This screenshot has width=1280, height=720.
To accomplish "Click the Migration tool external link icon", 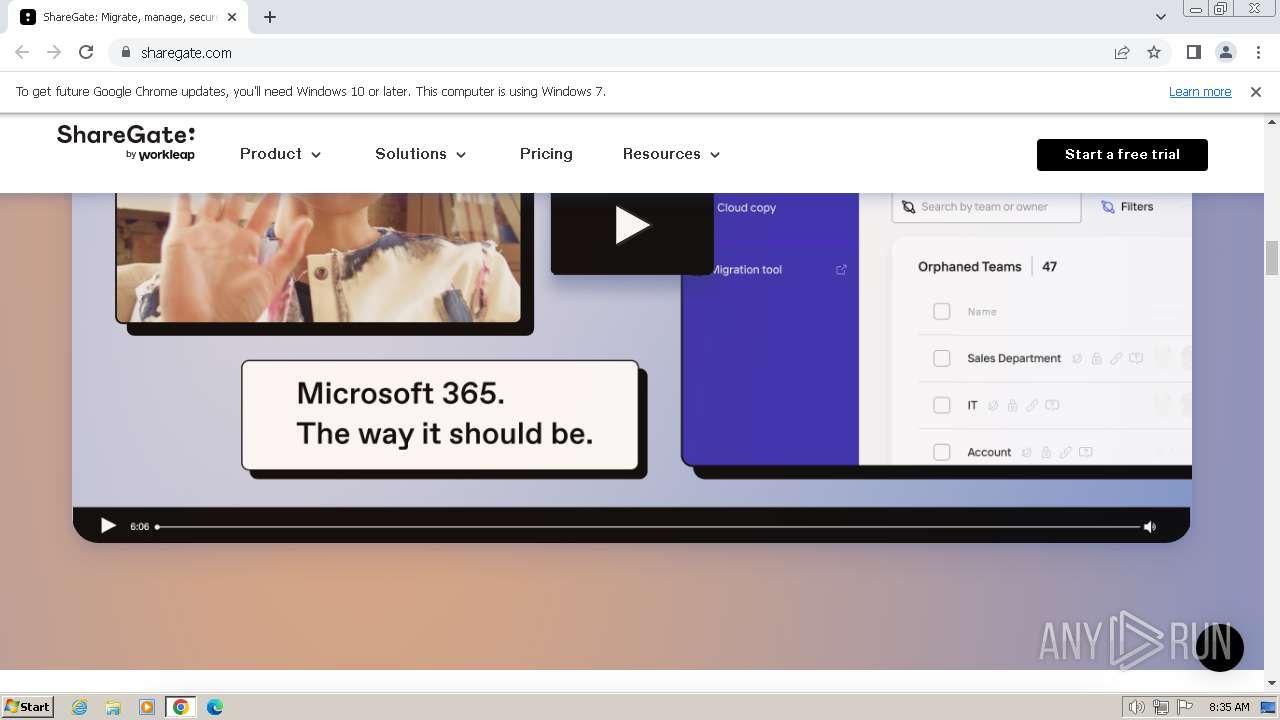I will [841, 270].
